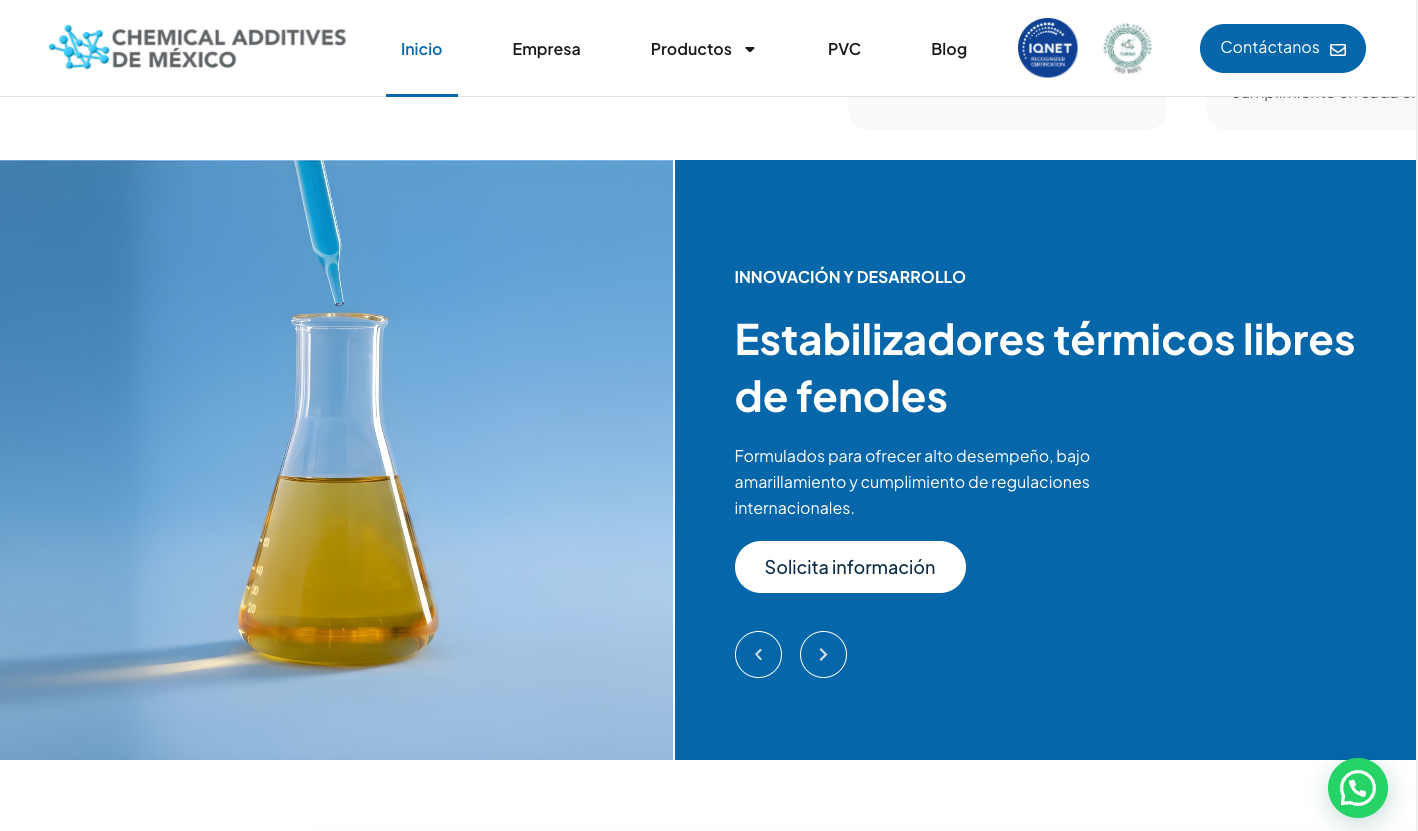Click the paragraph starting 'Formulados para ofrecer'

[912, 482]
